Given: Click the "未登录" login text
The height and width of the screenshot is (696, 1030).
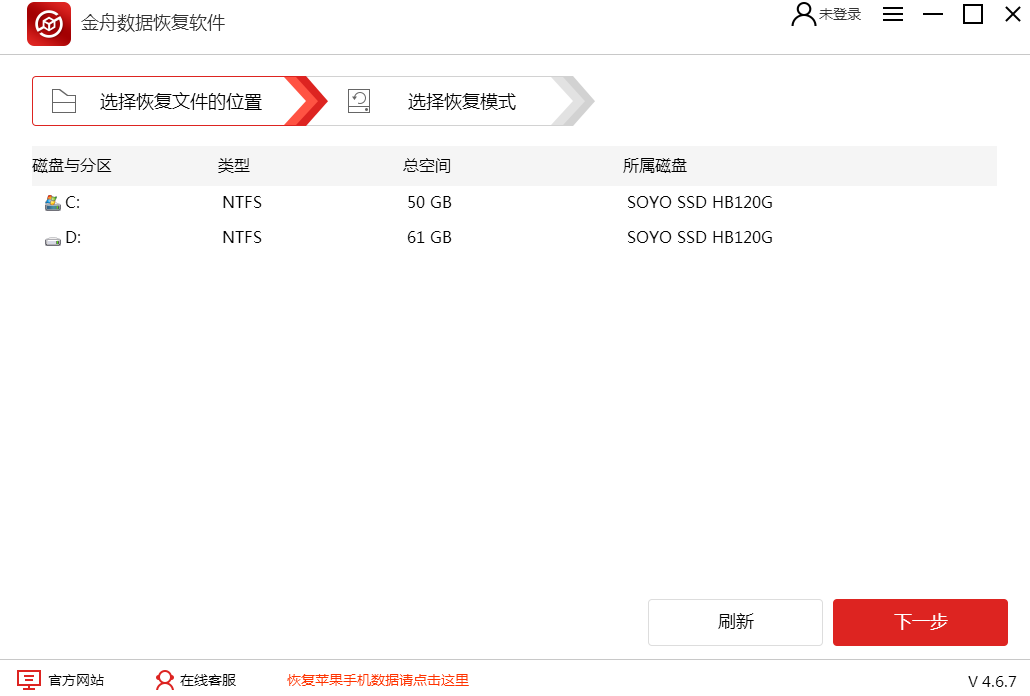Looking at the screenshot, I should click(840, 14).
